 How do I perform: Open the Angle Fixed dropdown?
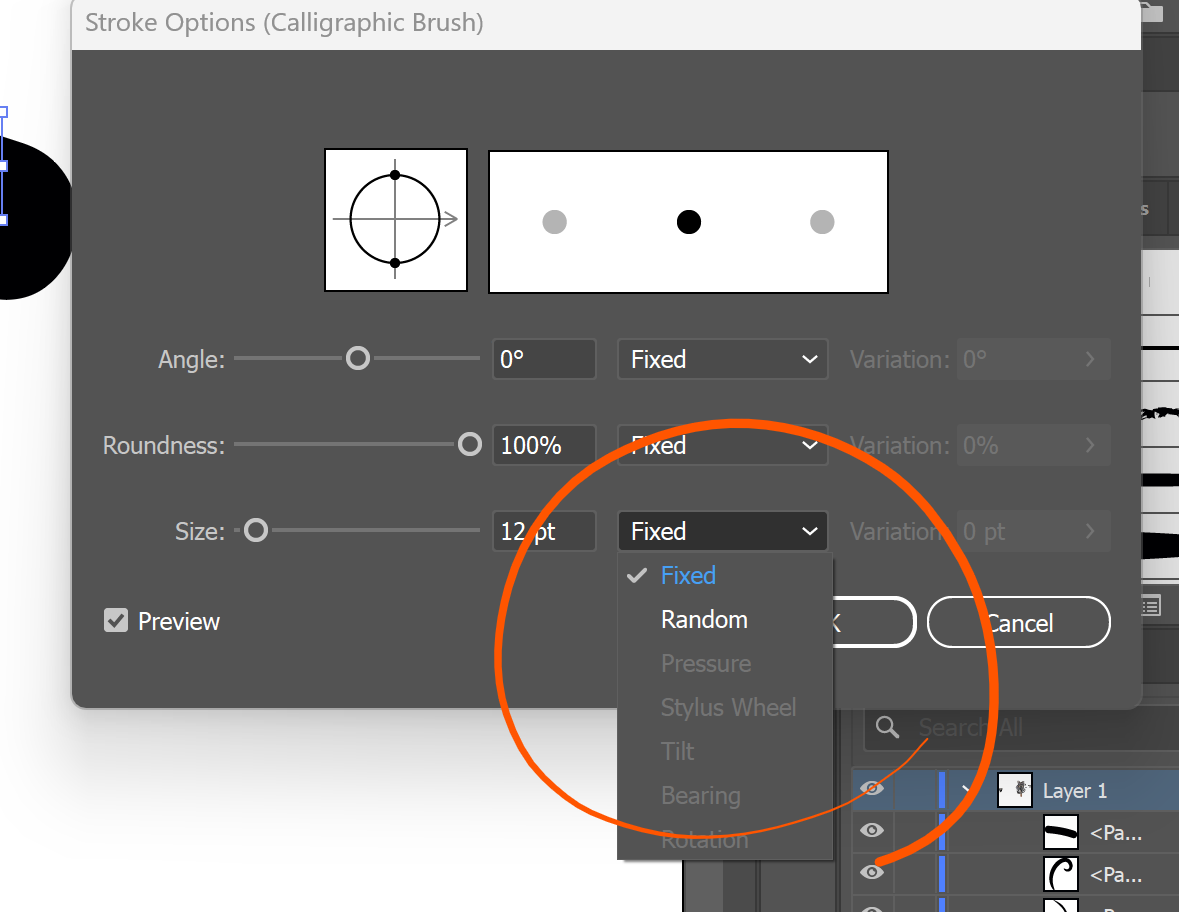[x=722, y=359]
